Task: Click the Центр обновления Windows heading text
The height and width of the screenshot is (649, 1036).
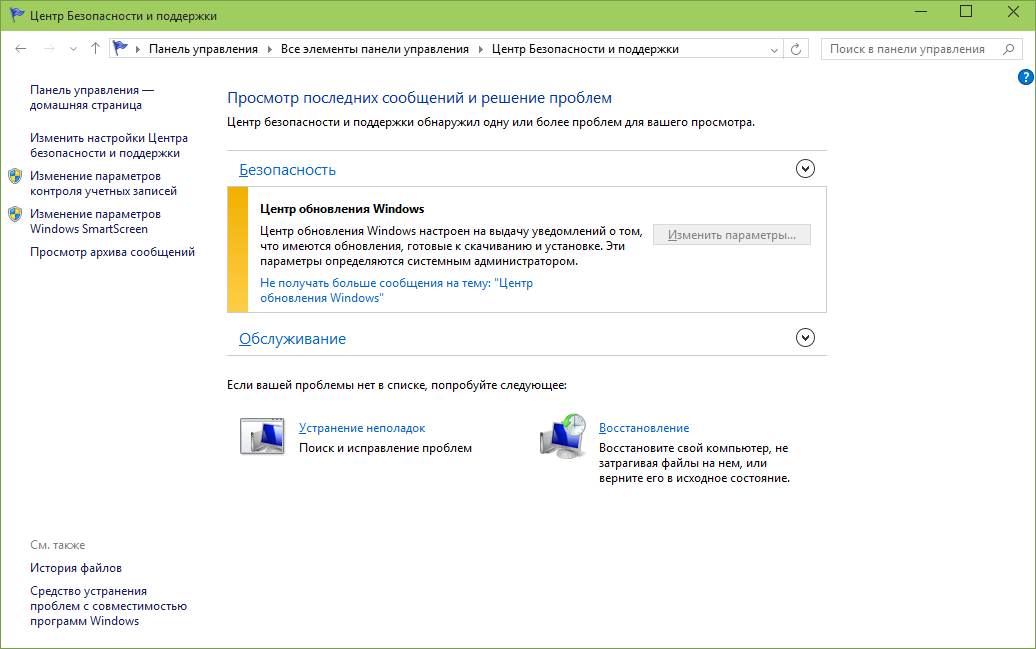Action: (x=342, y=209)
